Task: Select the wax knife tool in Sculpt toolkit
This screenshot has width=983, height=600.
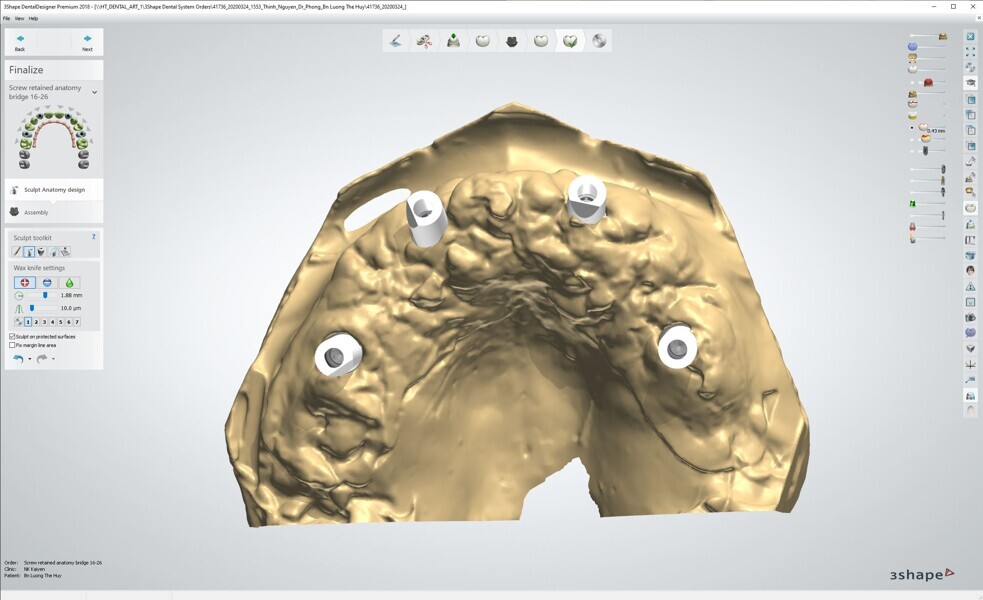Action: [x=29, y=252]
